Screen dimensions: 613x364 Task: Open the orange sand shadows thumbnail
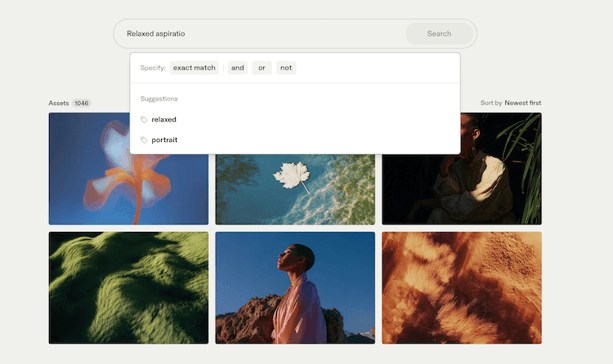tap(462, 288)
